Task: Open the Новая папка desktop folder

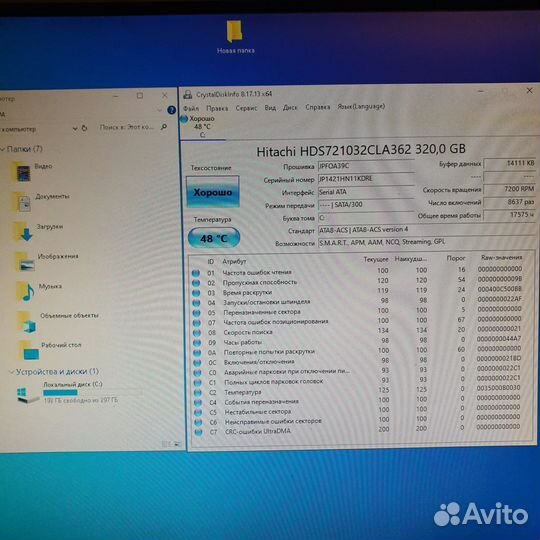Action: pyautogui.click(x=235, y=37)
